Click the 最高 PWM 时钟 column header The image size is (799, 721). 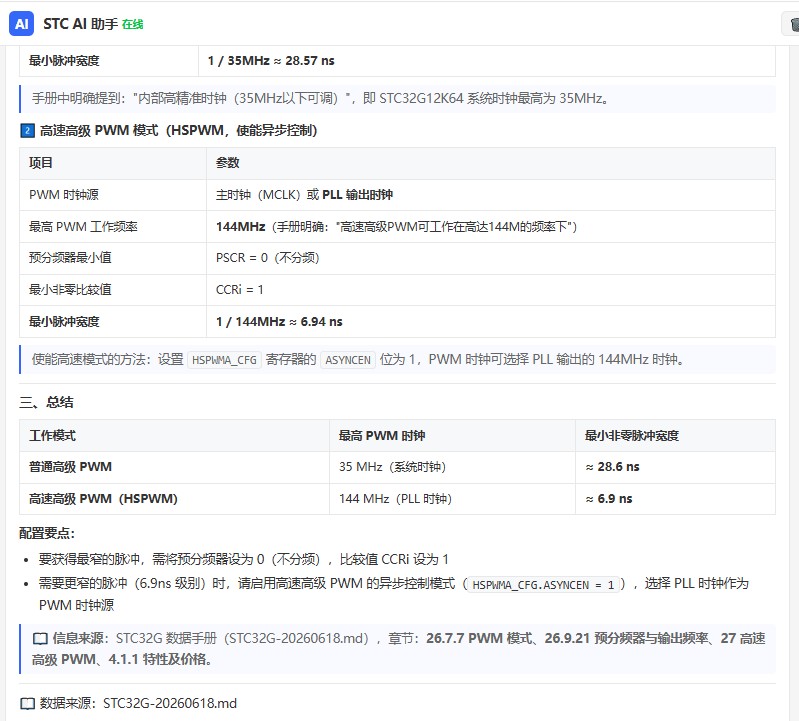pyautogui.click(x=382, y=436)
